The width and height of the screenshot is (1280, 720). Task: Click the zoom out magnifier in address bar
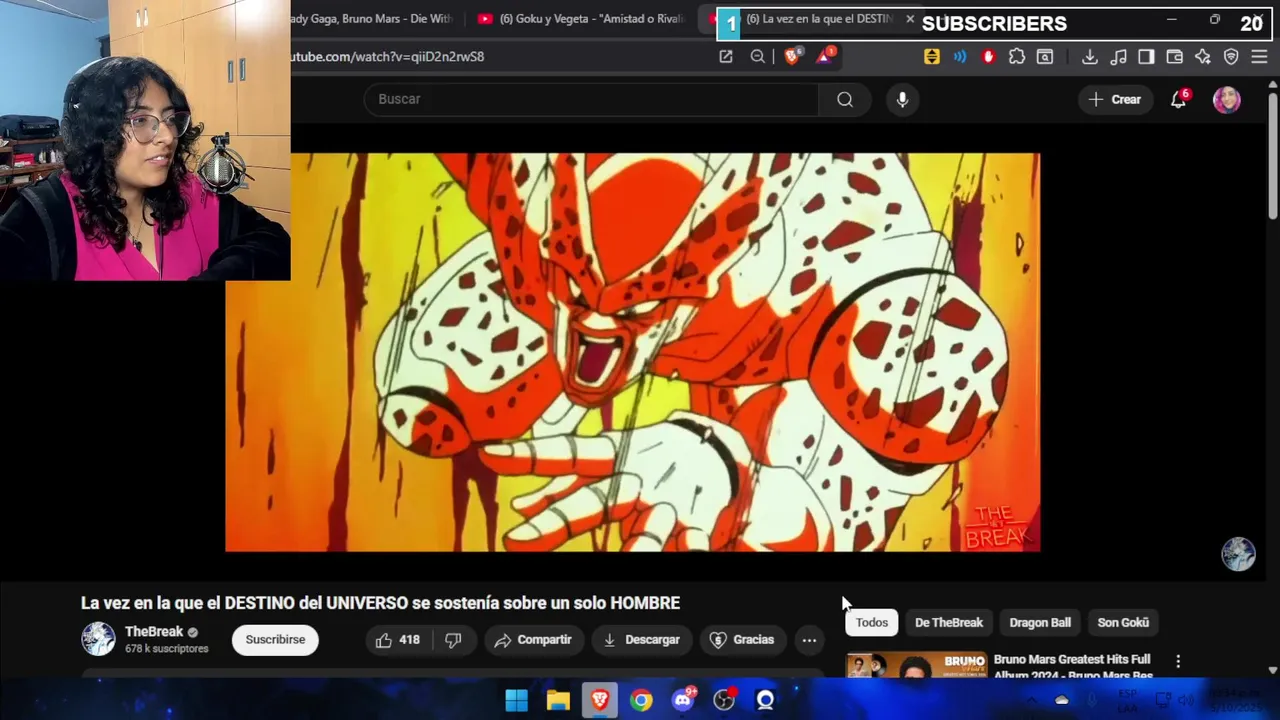(x=758, y=57)
